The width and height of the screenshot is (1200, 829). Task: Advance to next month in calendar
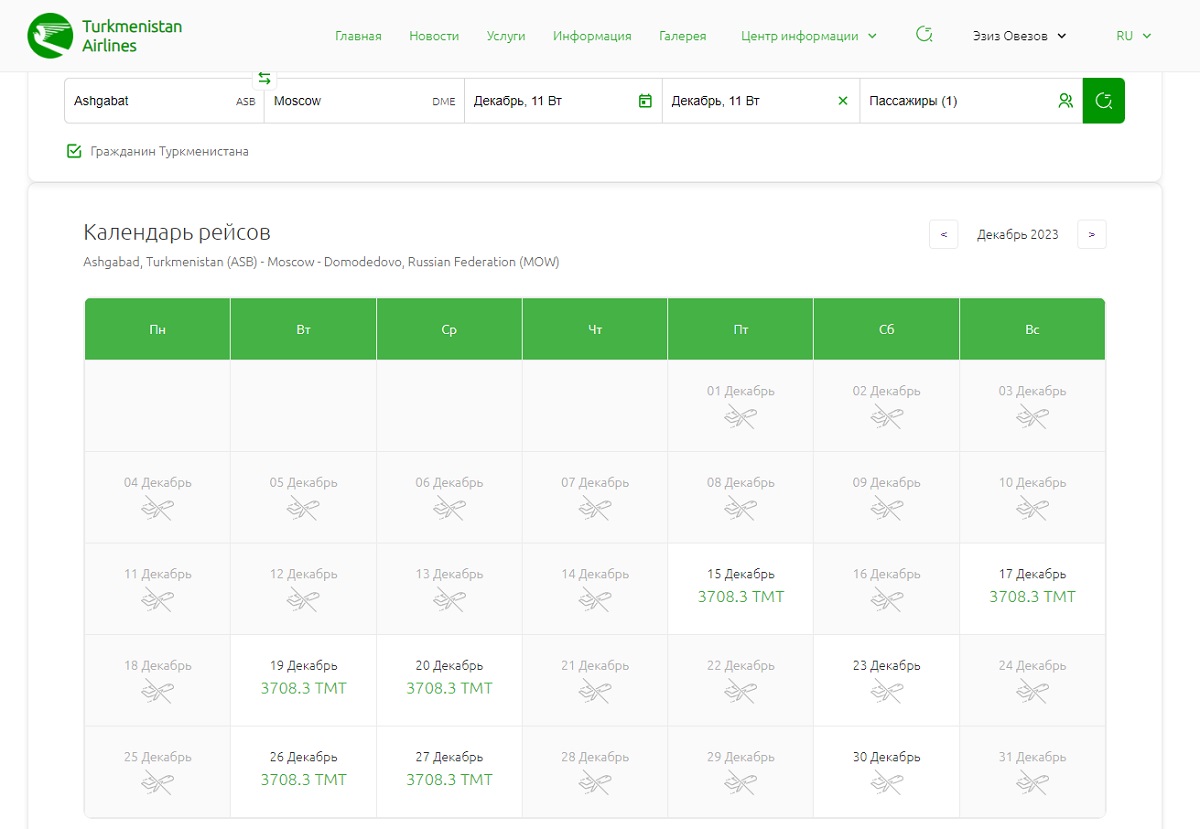(1091, 235)
